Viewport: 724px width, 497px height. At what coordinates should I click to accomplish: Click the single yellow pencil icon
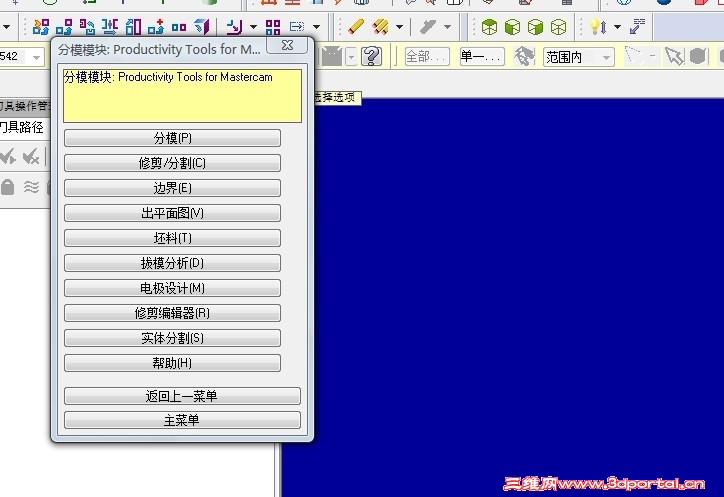(356, 26)
